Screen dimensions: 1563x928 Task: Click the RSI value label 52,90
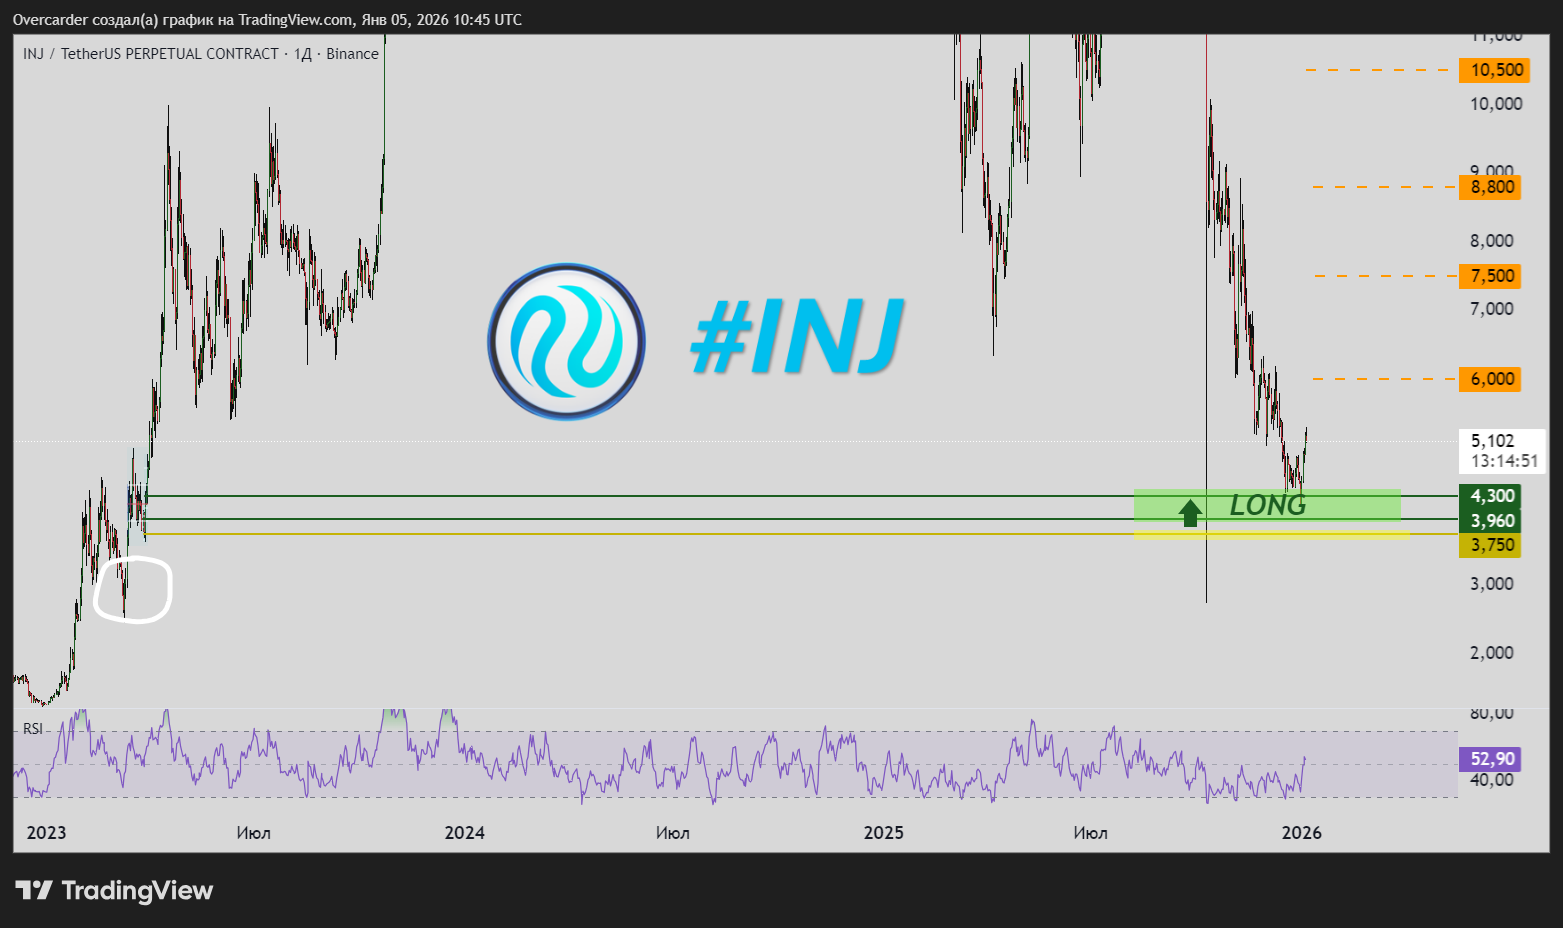(x=1492, y=759)
